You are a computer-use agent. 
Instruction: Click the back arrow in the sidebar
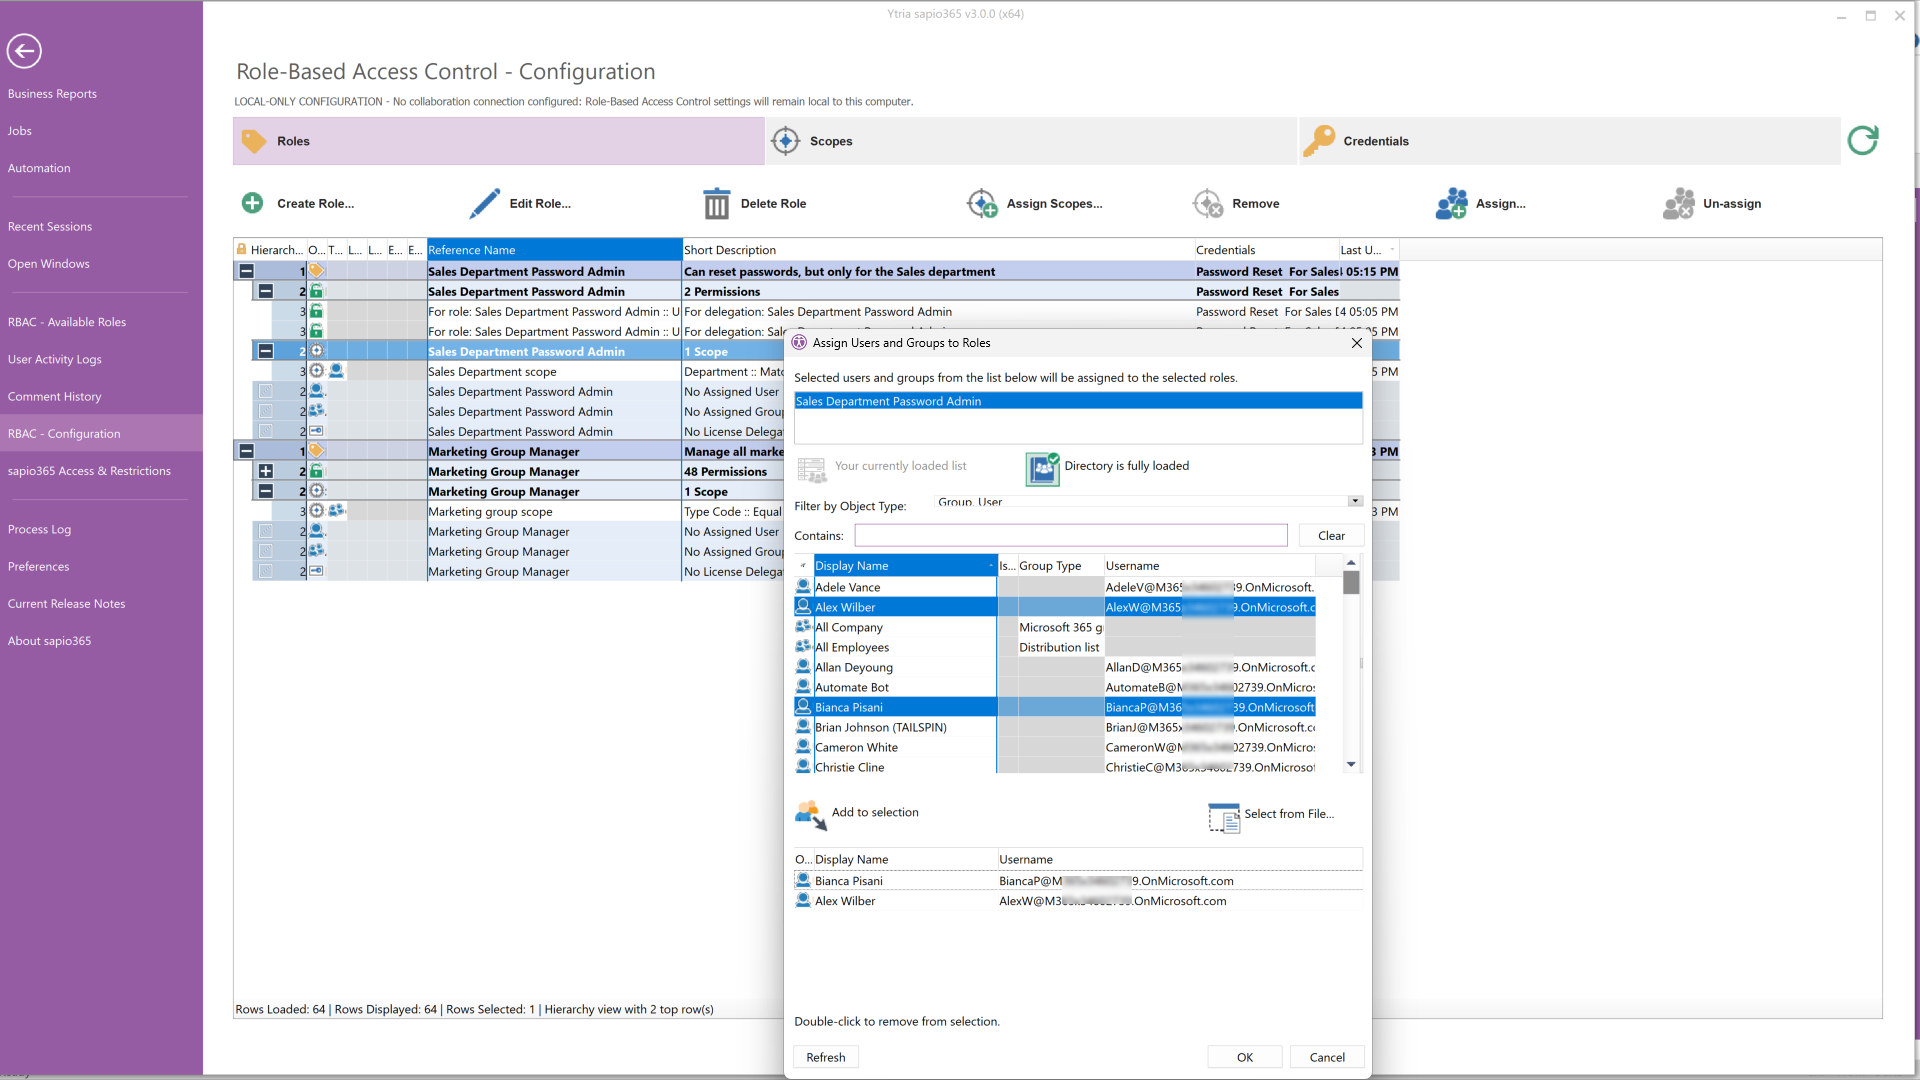[24, 51]
